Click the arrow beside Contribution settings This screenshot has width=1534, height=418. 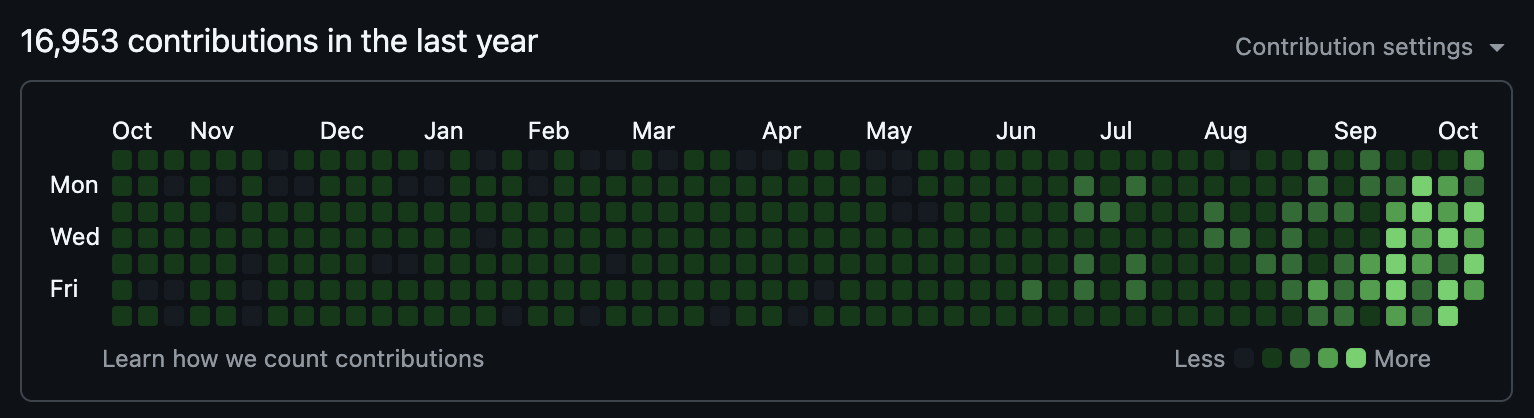(1496, 48)
